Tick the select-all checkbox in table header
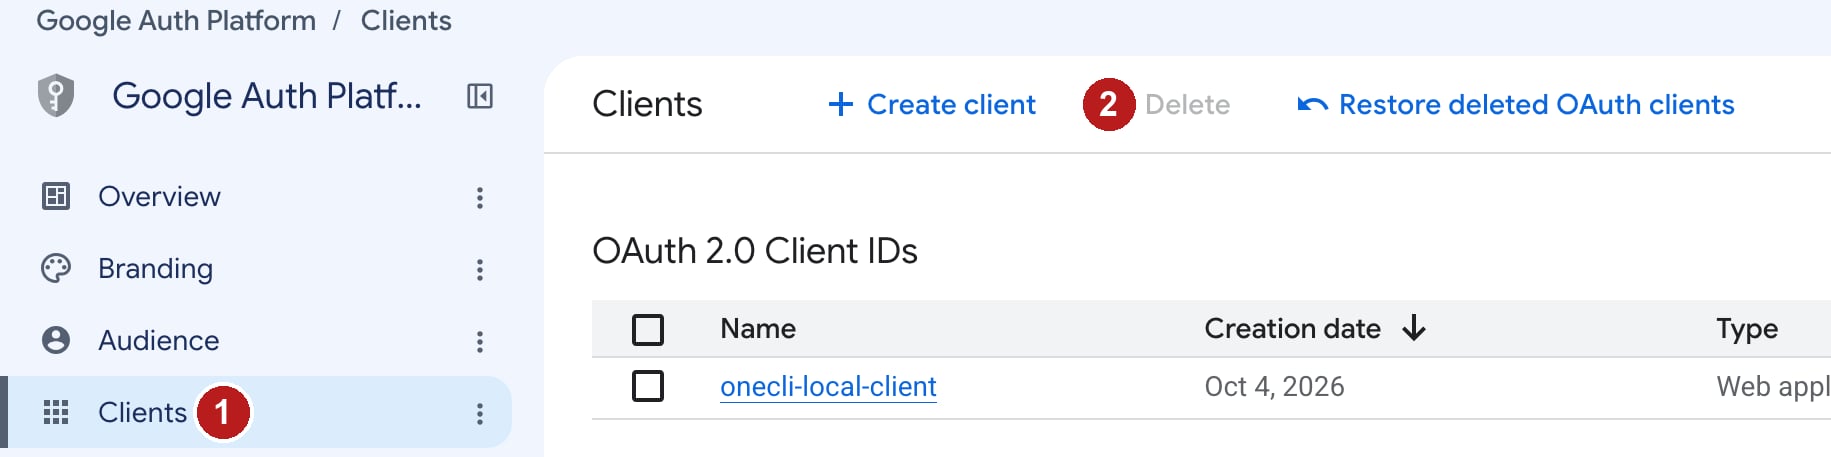The image size is (1831, 457). point(648,329)
